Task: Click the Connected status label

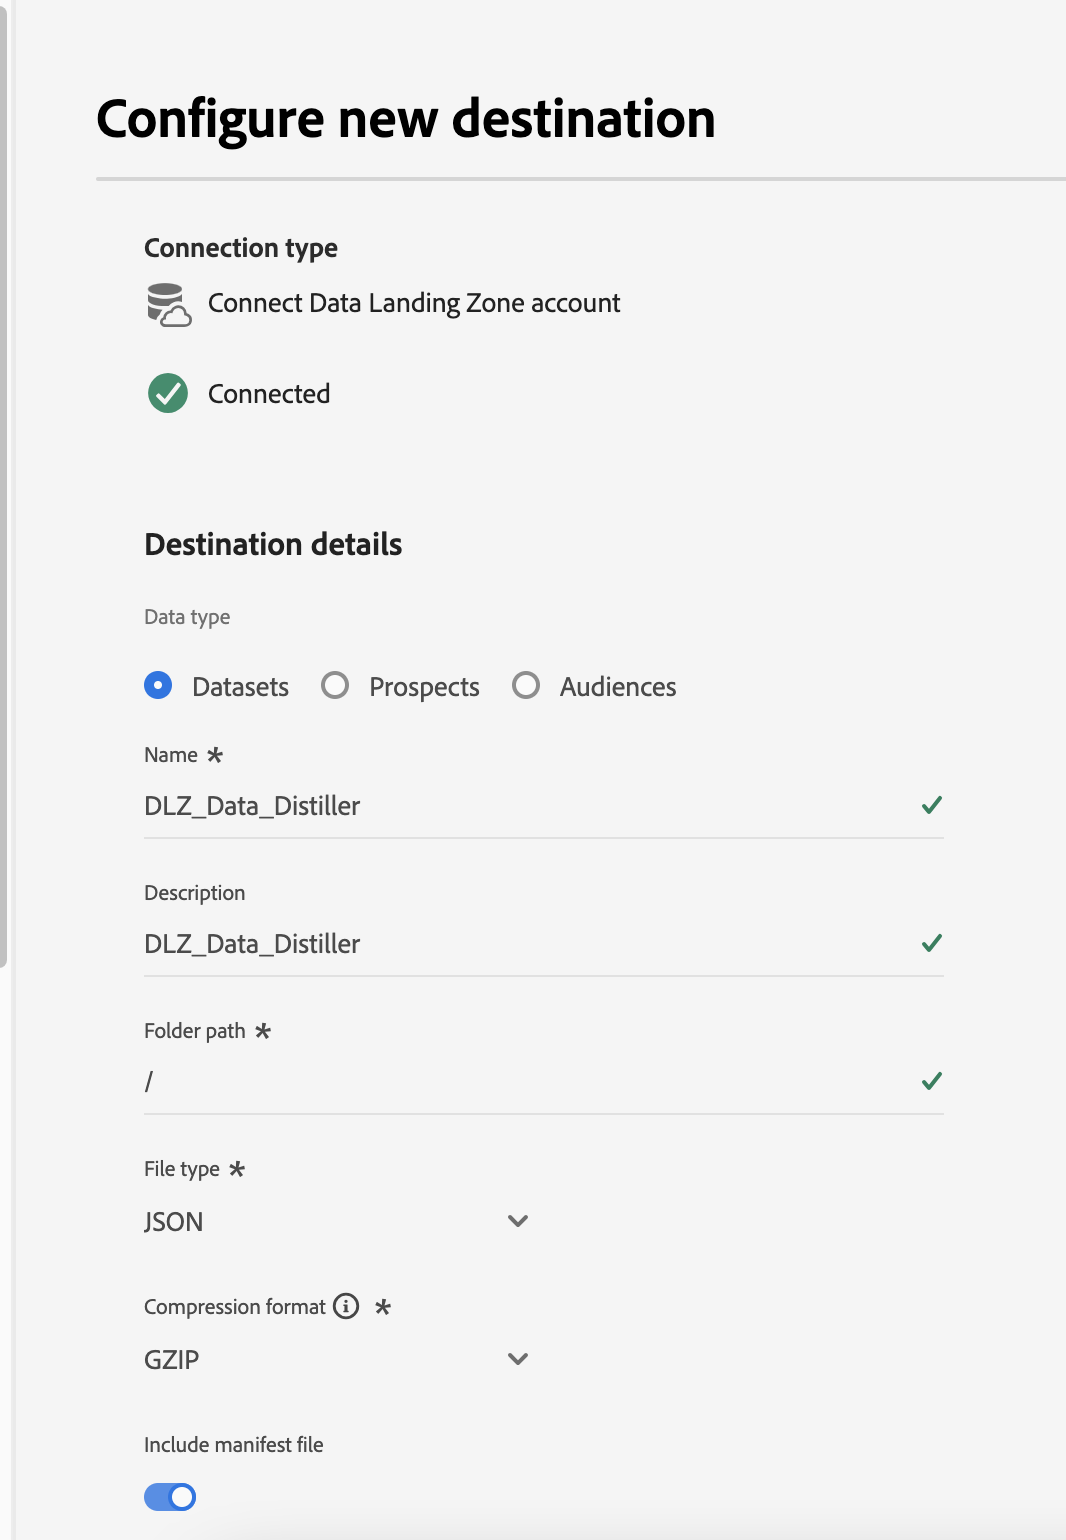Action: (269, 394)
